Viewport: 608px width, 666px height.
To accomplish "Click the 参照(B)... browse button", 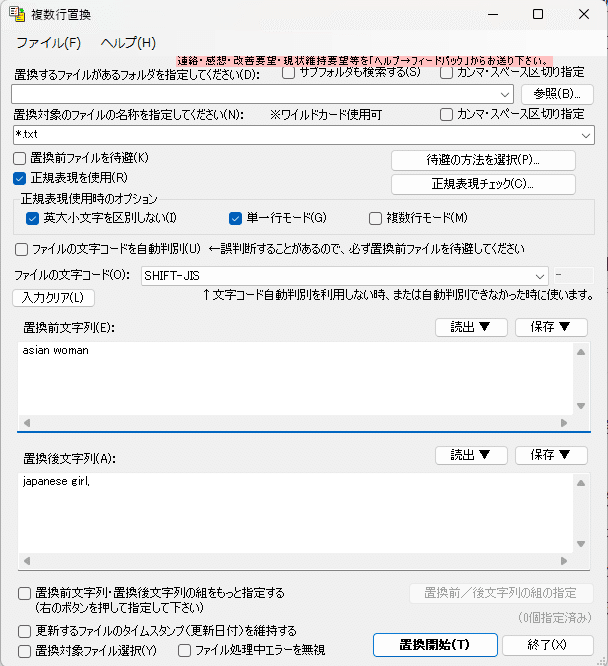I will pyautogui.click(x=557, y=94).
